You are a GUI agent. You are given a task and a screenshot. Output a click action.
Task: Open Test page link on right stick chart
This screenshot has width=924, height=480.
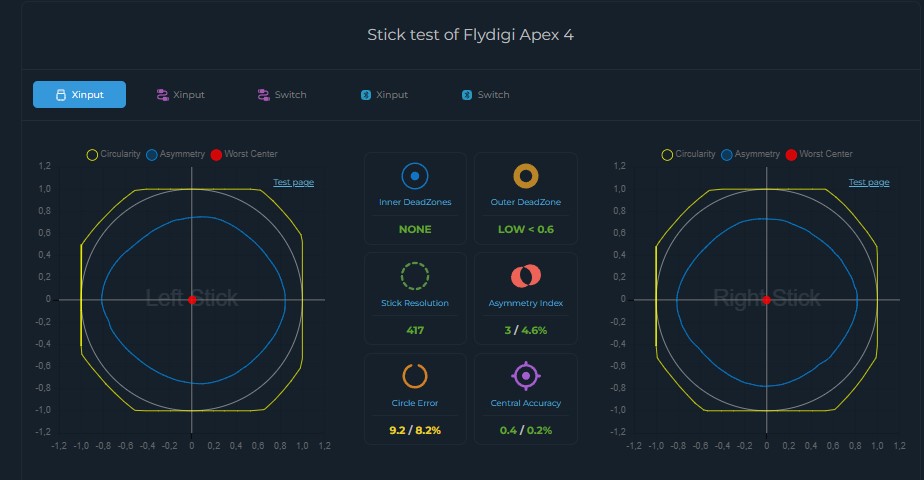pos(869,182)
